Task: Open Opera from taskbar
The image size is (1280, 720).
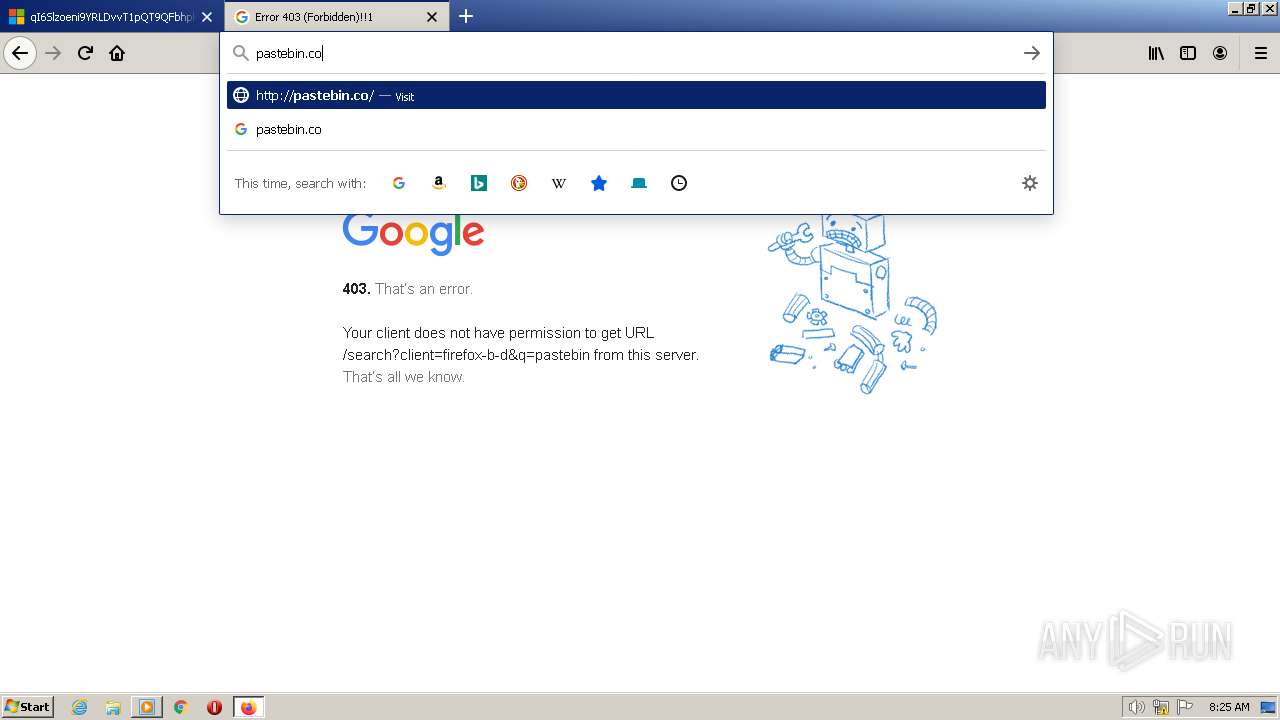Action: click(x=214, y=707)
